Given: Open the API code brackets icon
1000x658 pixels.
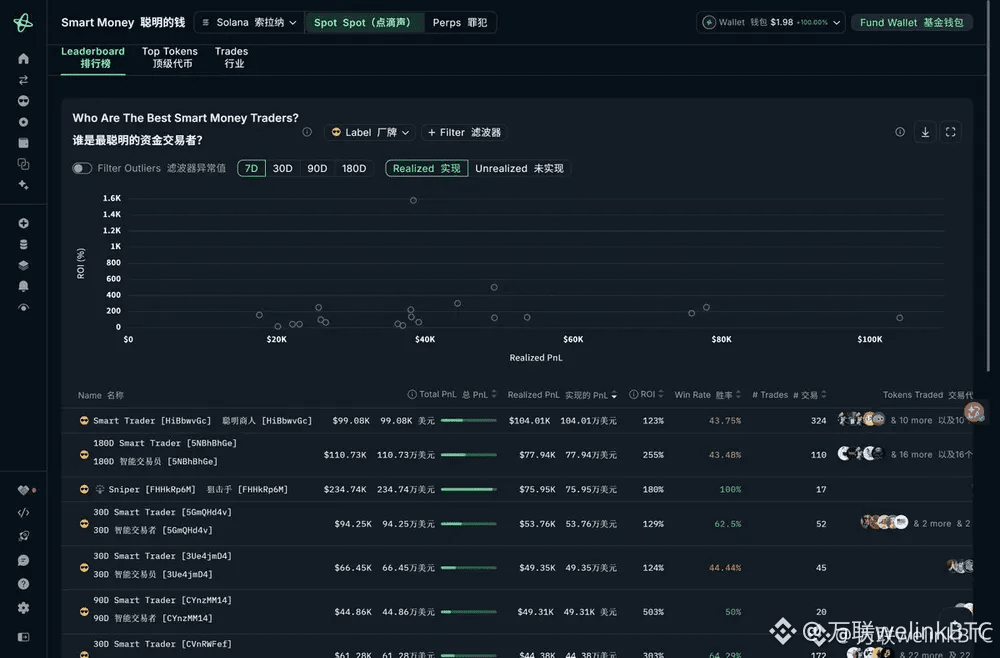Looking at the screenshot, I should pos(24,513).
